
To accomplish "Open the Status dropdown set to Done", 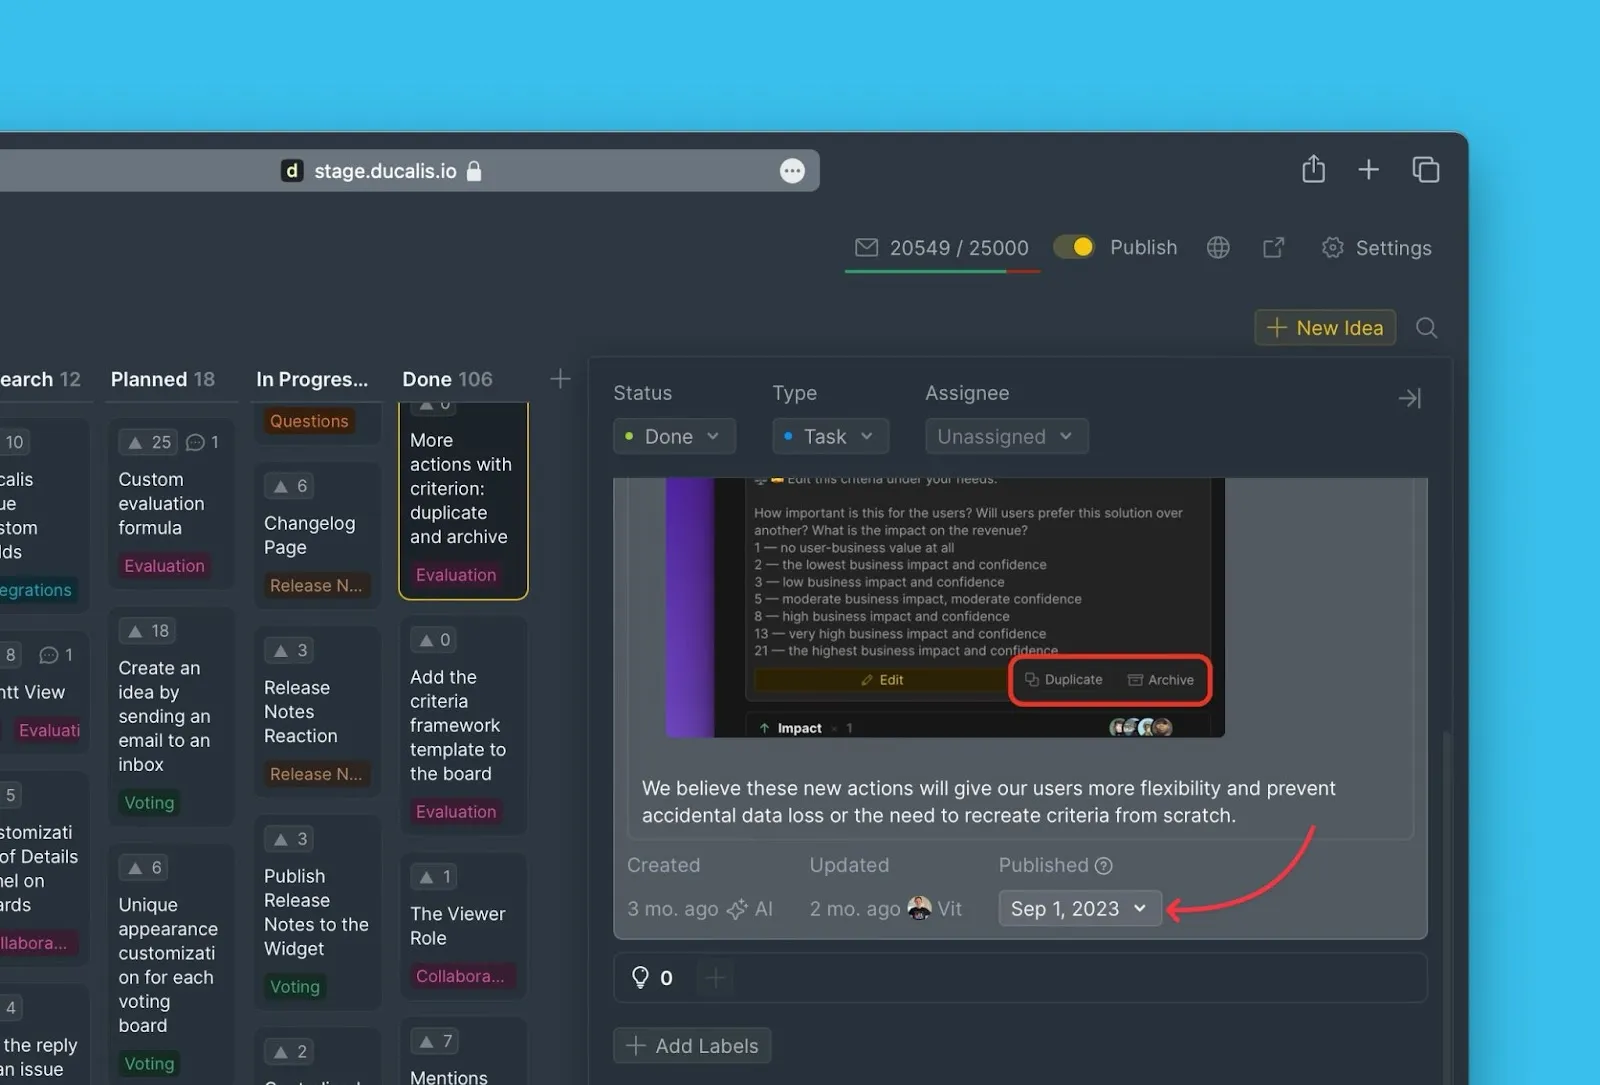I will pyautogui.click(x=674, y=437).
